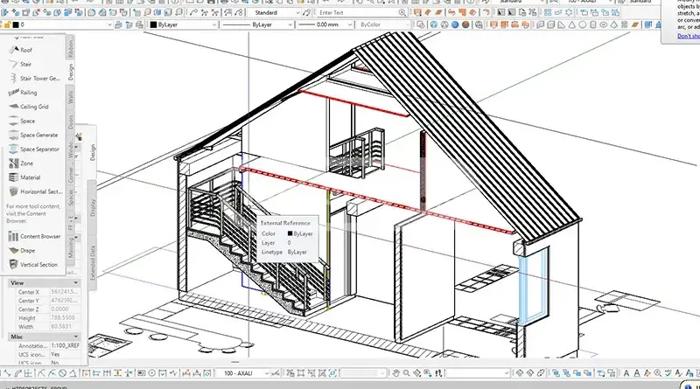The height and width of the screenshot is (389, 700).
Task: Choose the Space Generate tool
Action: (x=34, y=135)
